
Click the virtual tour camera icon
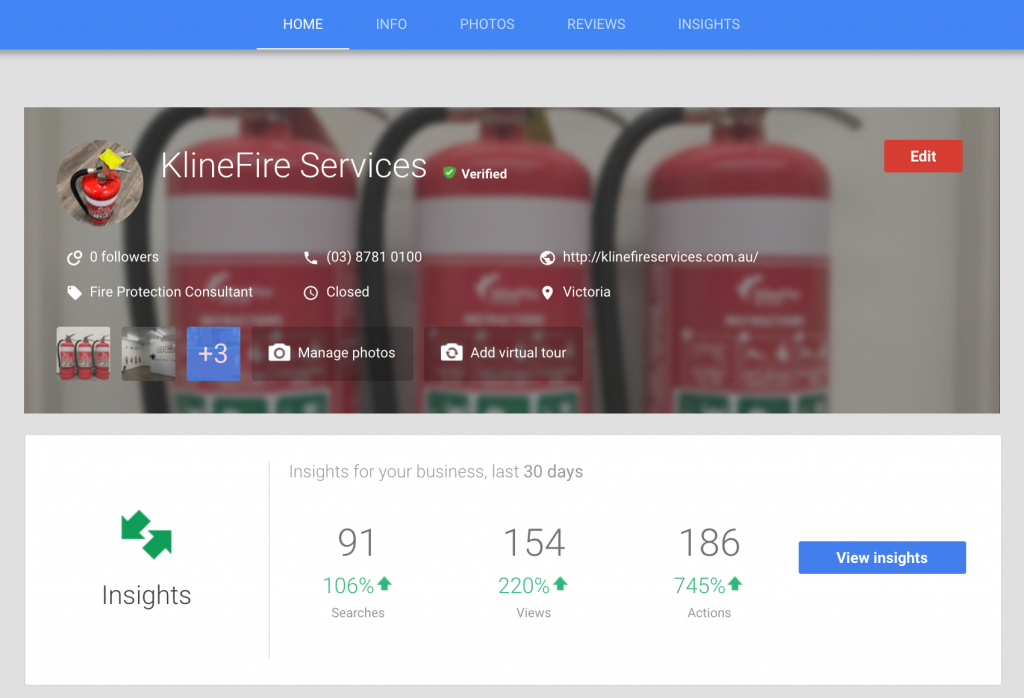(x=451, y=353)
